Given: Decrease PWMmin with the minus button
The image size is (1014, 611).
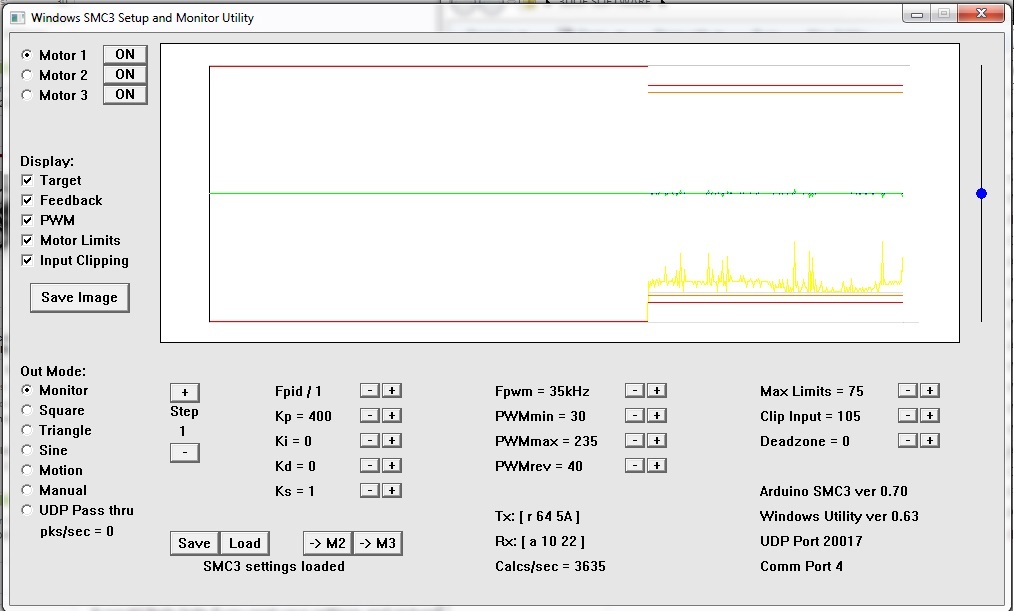Looking at the screenshot, I should tap(635, 416).
